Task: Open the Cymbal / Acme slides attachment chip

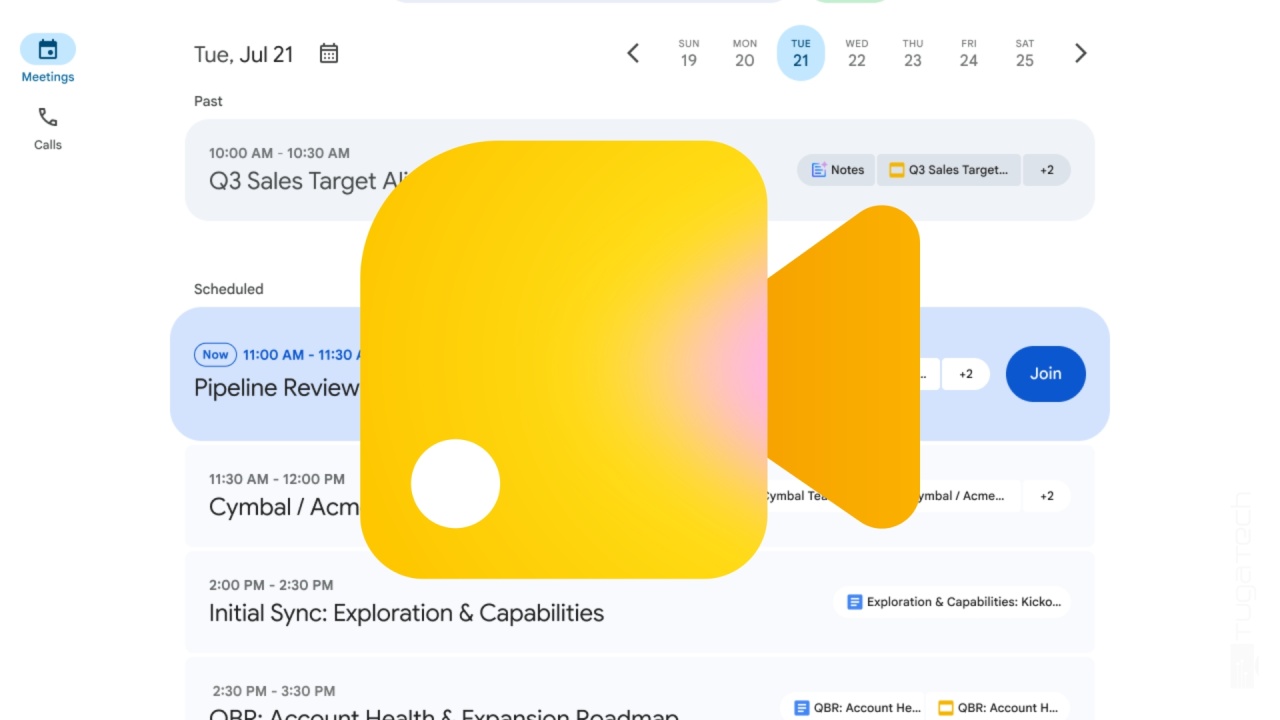Action: (966, 496)
